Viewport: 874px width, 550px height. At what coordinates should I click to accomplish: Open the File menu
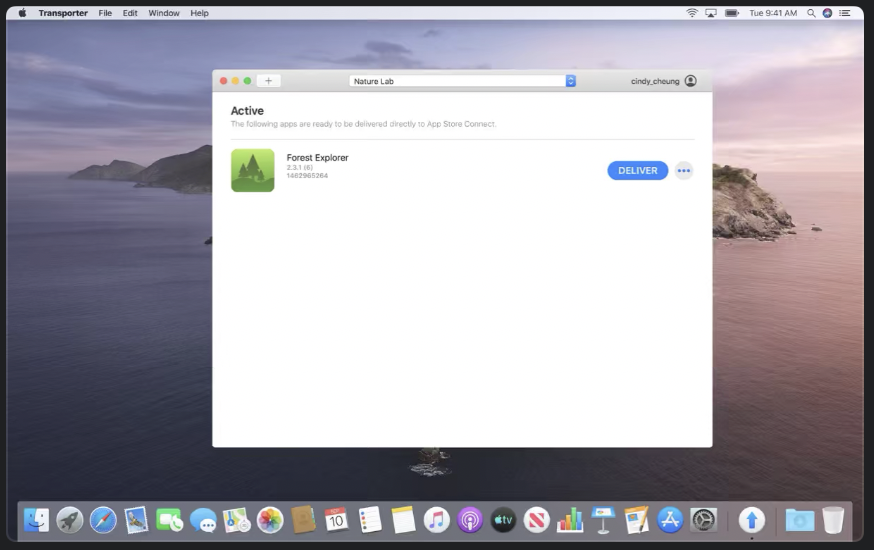coord(105,13)
